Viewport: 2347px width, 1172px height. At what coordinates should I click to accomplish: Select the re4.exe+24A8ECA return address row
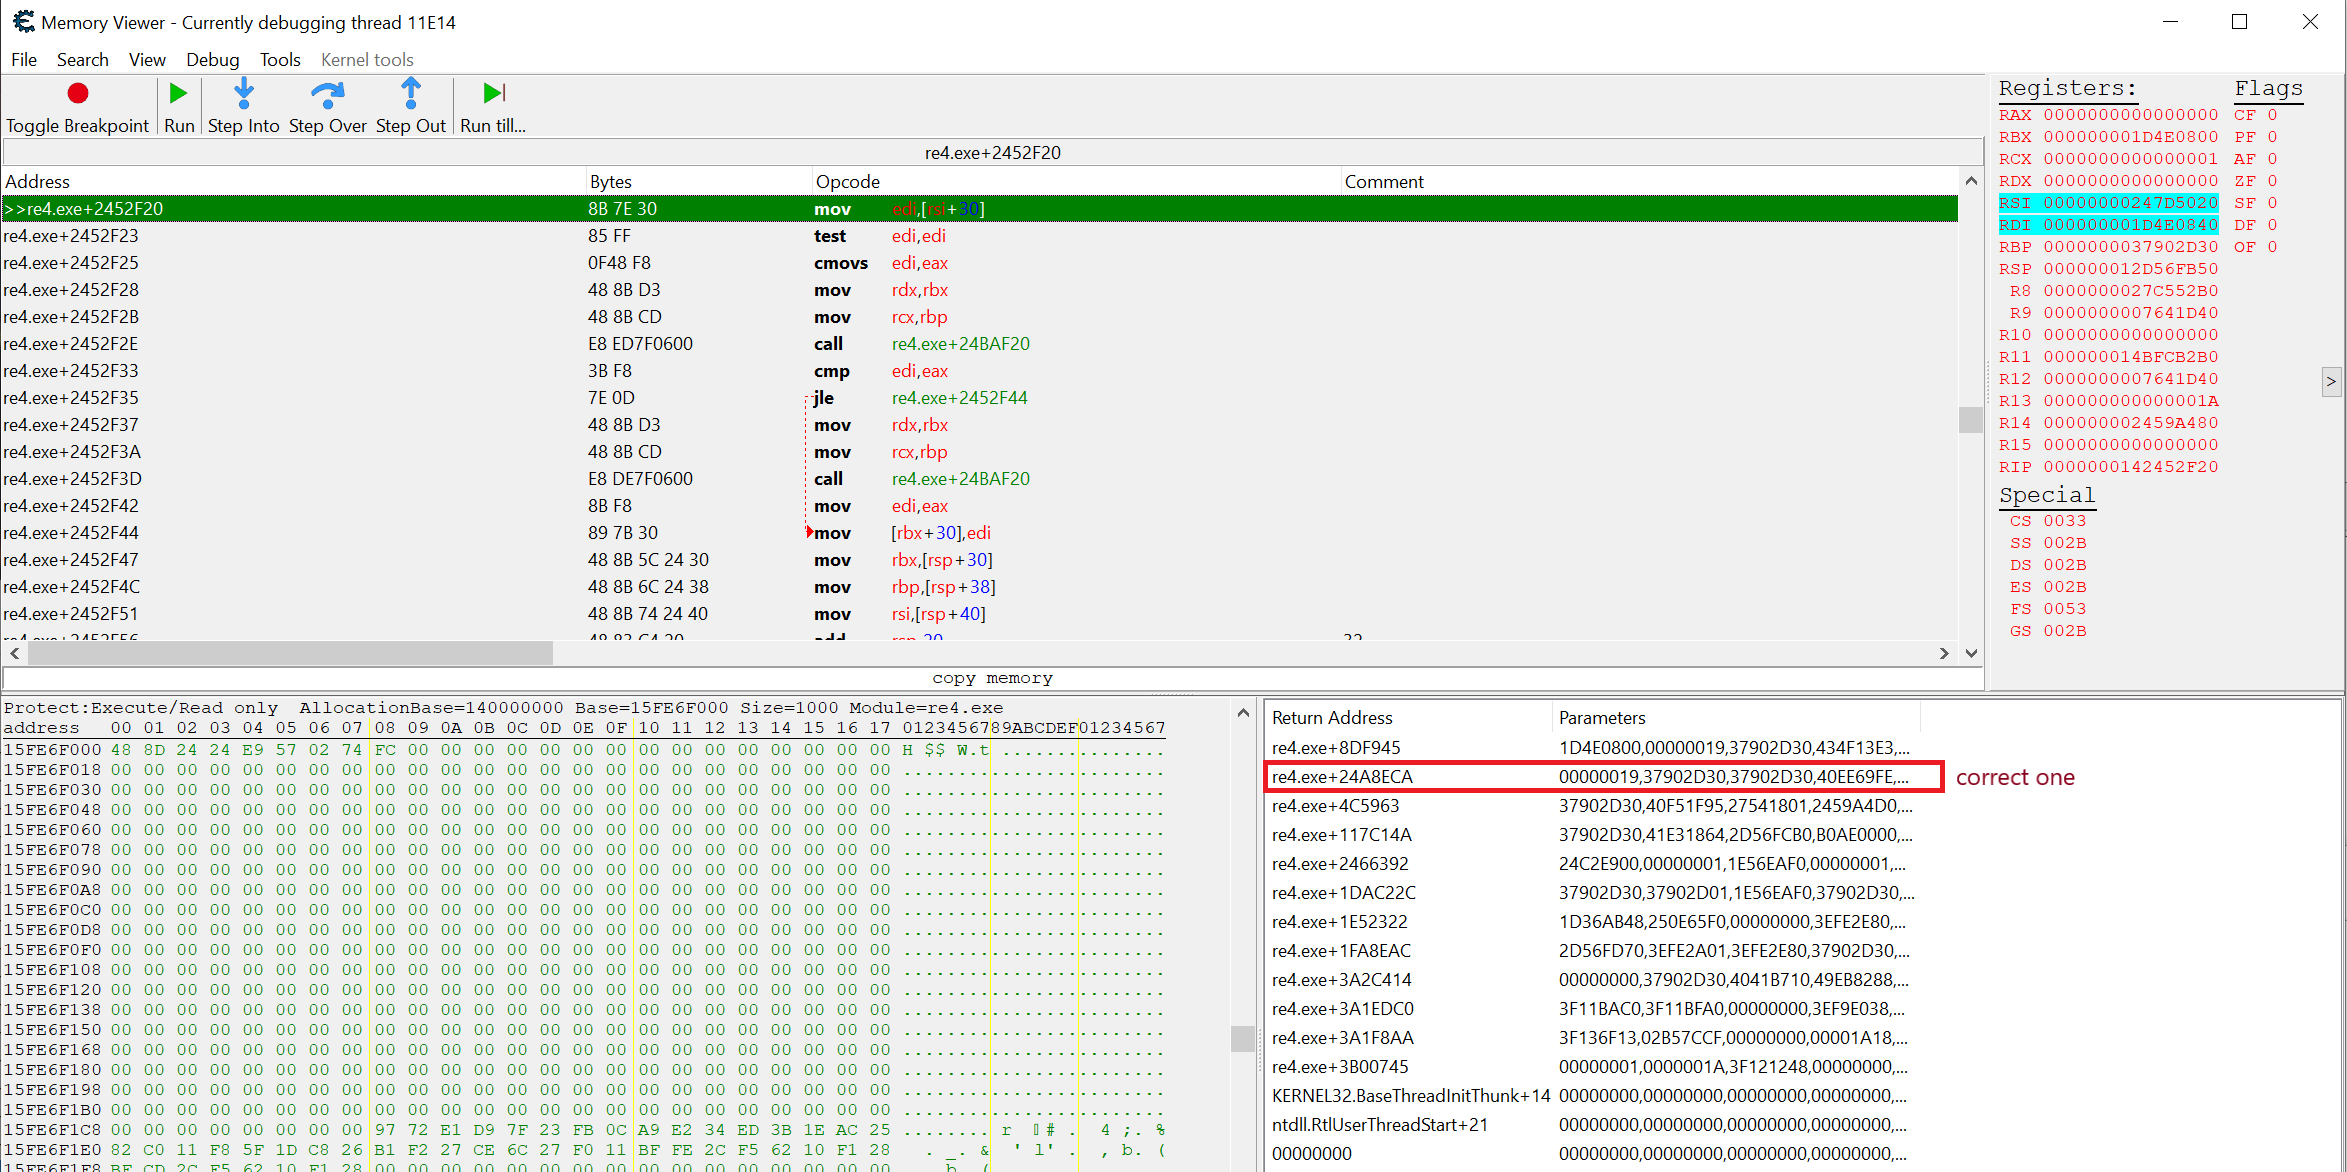pyautogui.click(x=1342, y=777)
